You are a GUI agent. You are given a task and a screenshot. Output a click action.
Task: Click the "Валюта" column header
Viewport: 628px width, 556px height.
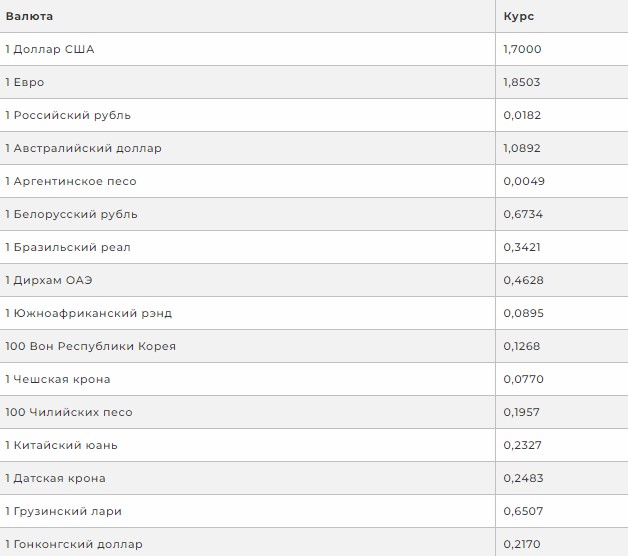tap(29, 16)
